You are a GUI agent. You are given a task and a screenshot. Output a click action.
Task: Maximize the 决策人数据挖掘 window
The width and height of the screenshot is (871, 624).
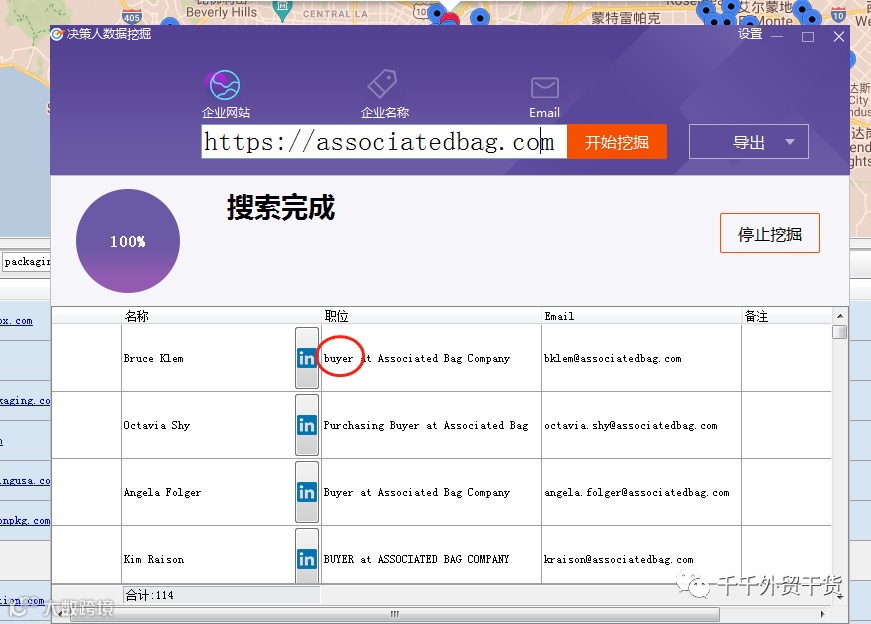click(808, 37)
